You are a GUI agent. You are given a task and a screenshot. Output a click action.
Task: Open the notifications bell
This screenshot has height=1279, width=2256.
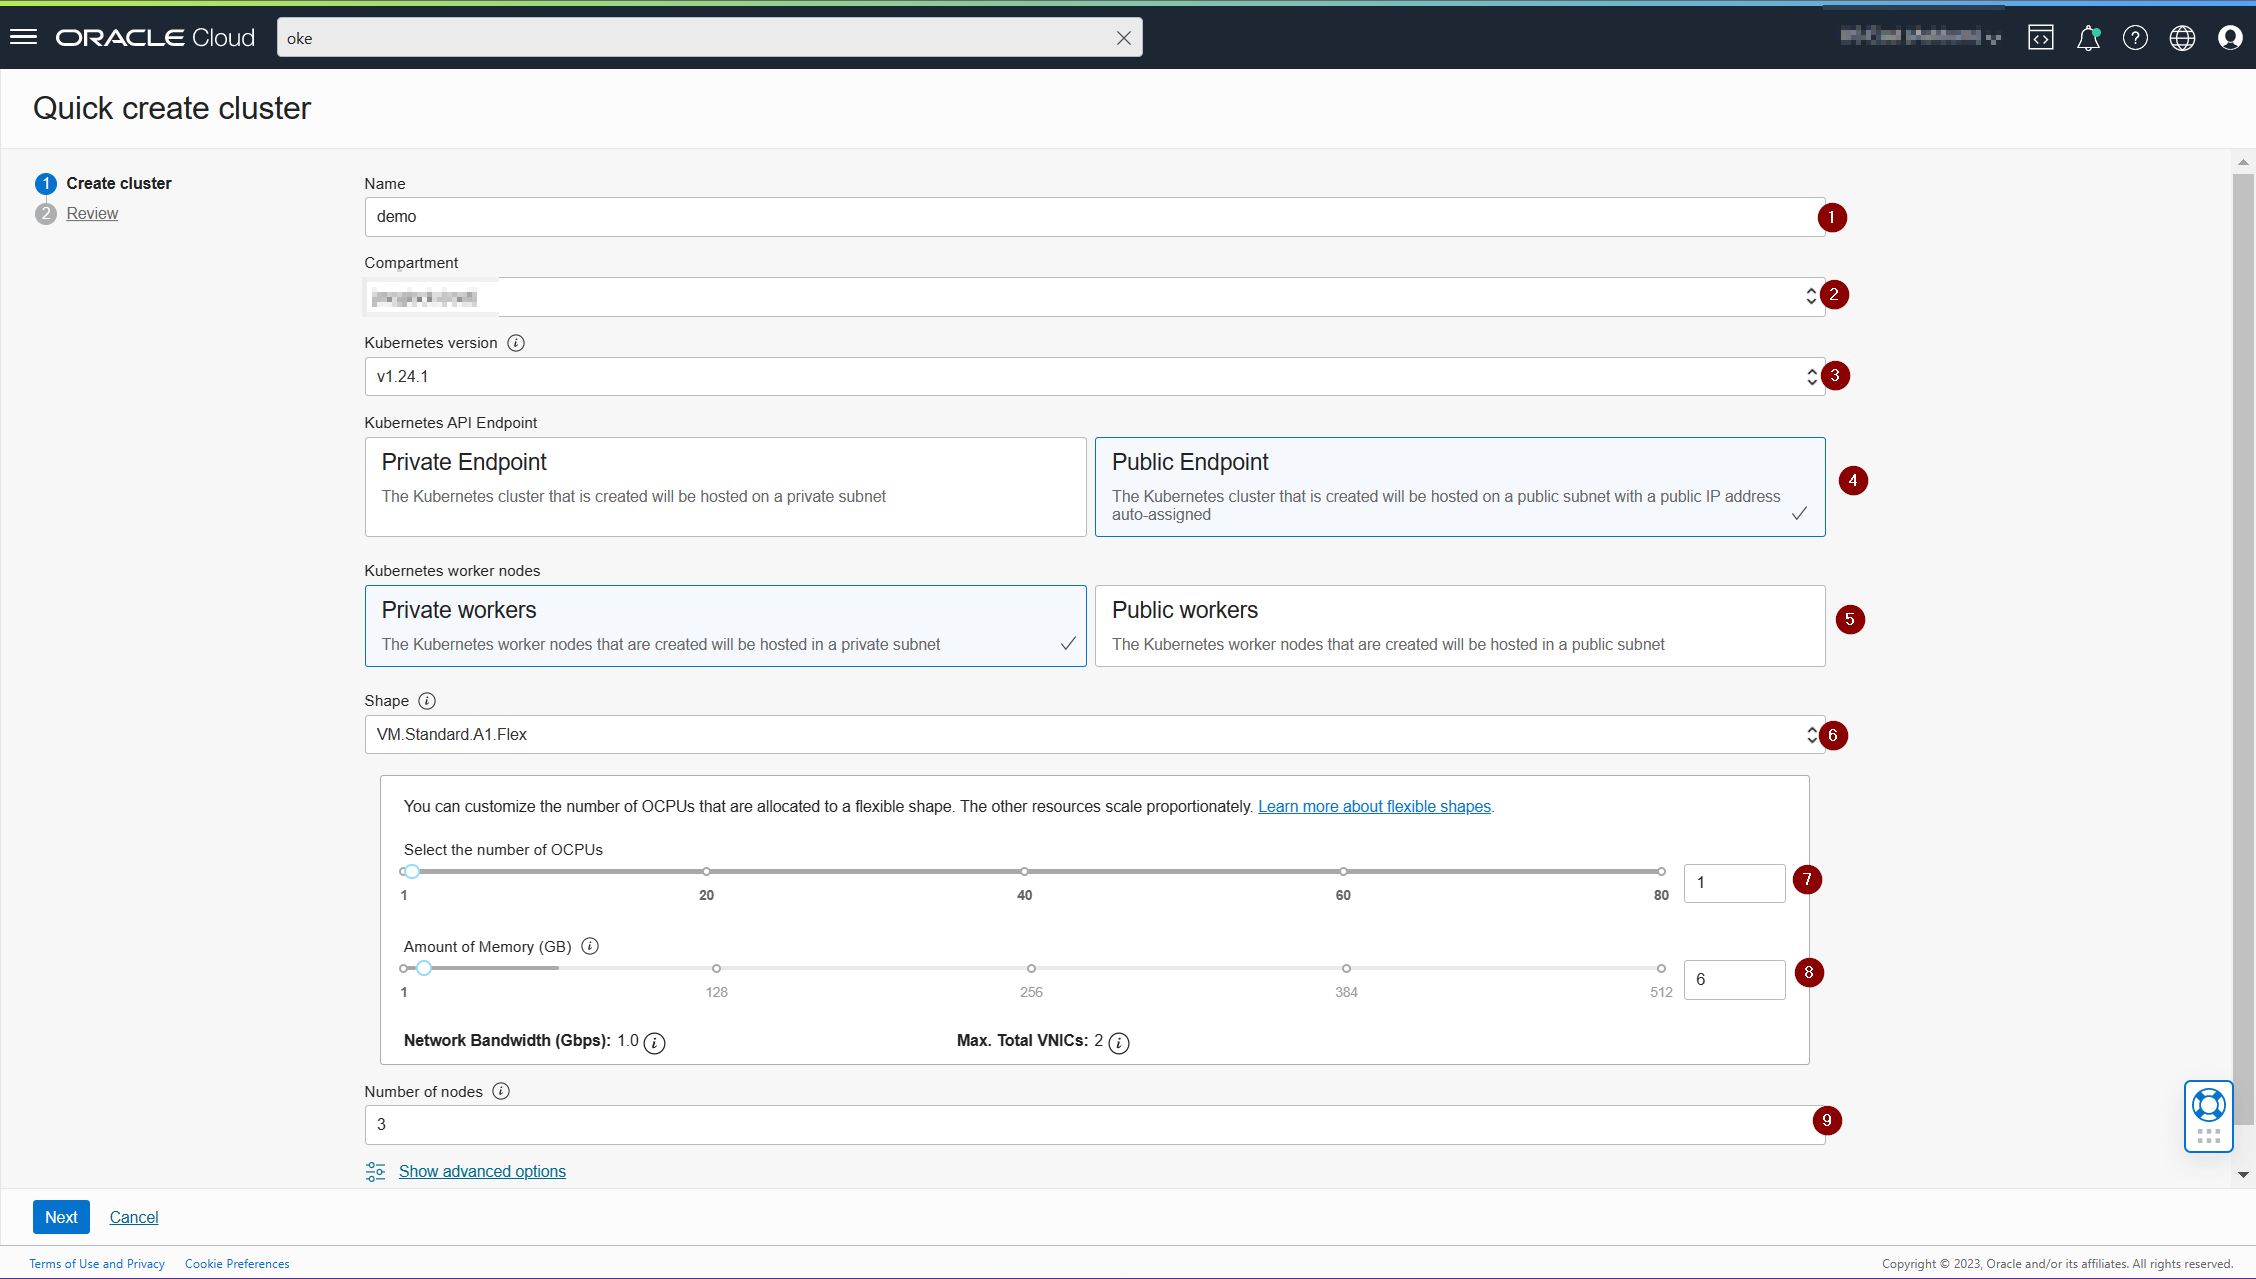(x=2088, y=37)
